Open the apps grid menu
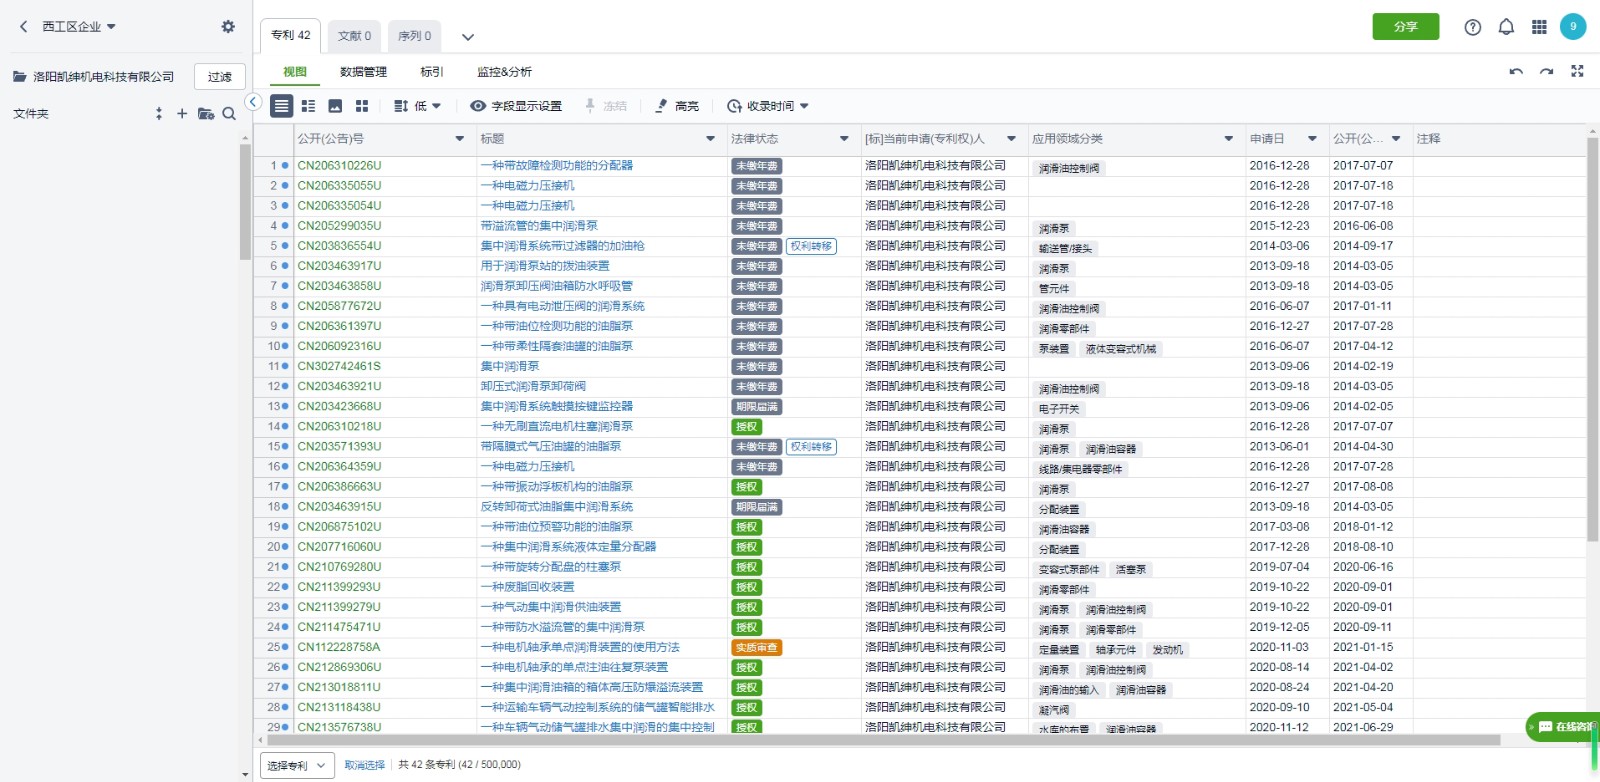Image resolution: width=1600 pixels, height=782 pixels. click(1539, 27)
